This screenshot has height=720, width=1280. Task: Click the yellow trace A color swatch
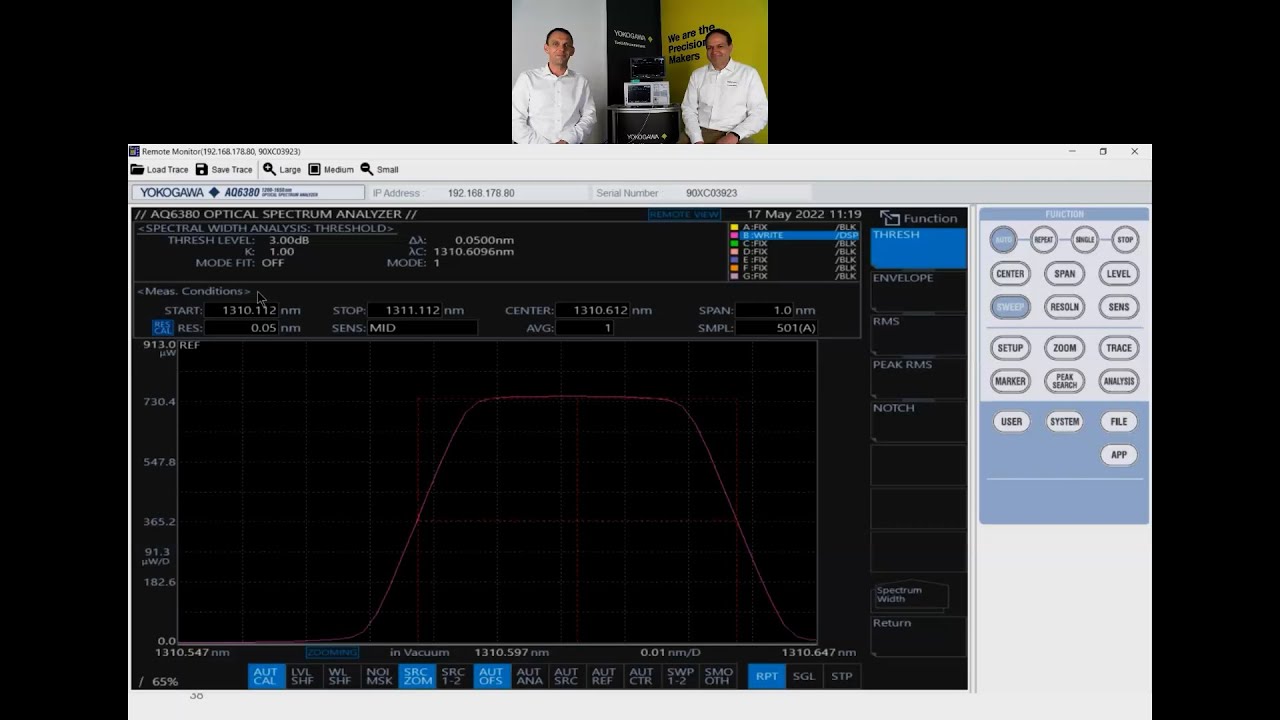(x=734, y=228)
